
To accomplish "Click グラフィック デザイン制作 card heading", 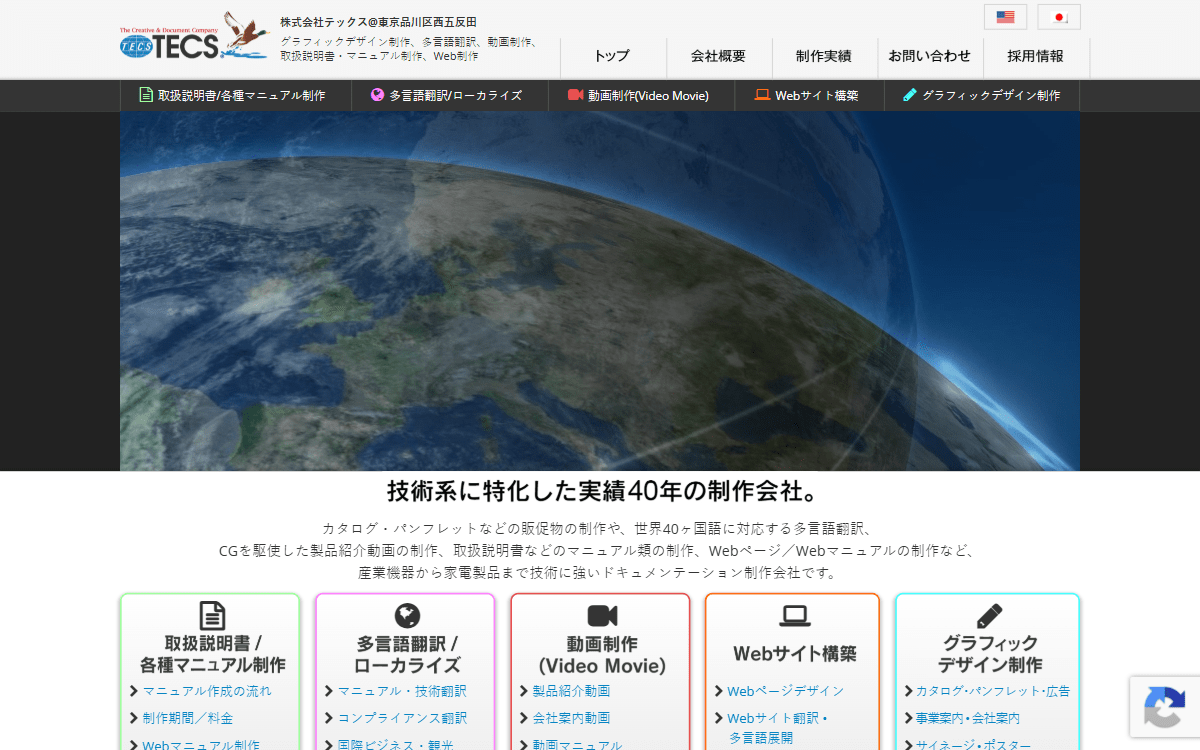I will click(x=989, y=654).
